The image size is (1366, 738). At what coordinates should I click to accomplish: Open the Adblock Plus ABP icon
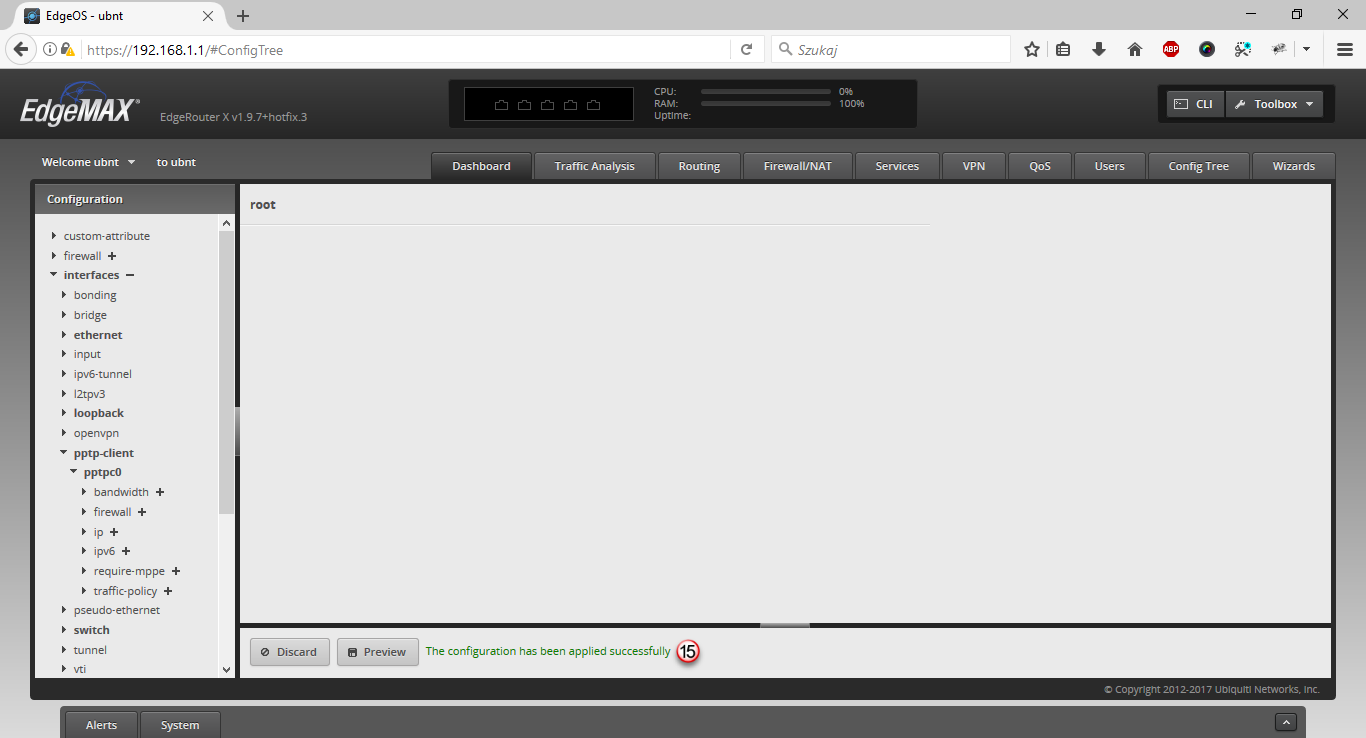(x=1171, y=49)
